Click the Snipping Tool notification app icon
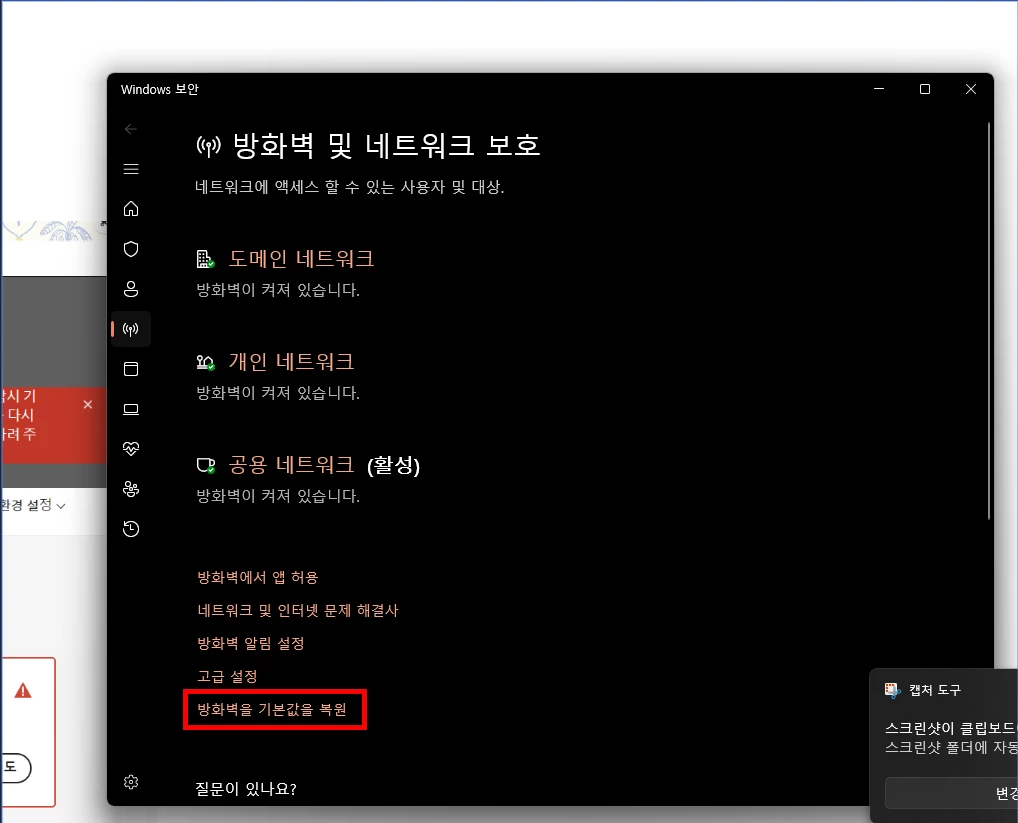1018x823 pixels. 893,690
